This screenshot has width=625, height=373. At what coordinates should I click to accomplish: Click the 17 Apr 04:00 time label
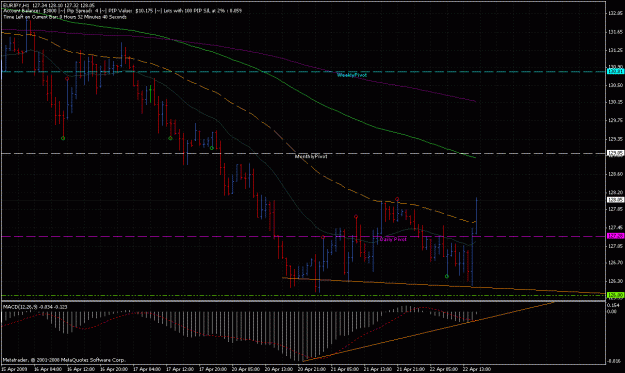(147, 369)
